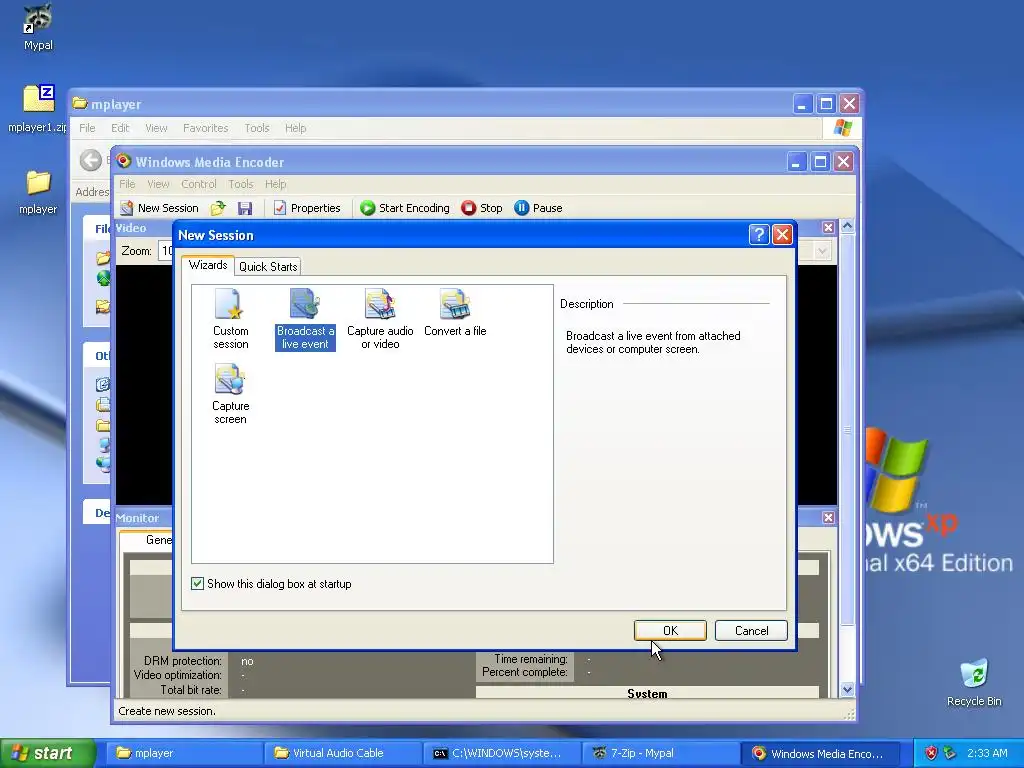Click the Pause encoding button
The width and height of the screenshot is (1024, 768).
[538, 208]
